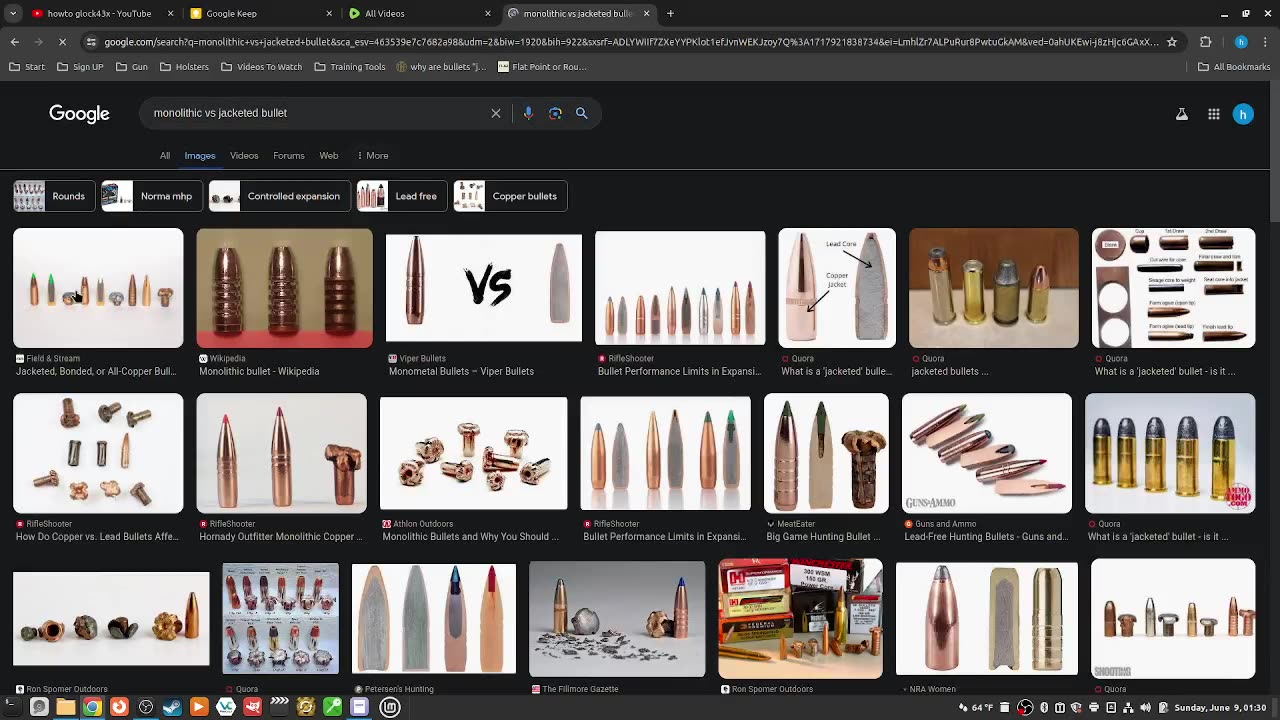Clear the search box with the X icon
This screenshot has width=1280, height=720.
point(495,113)
